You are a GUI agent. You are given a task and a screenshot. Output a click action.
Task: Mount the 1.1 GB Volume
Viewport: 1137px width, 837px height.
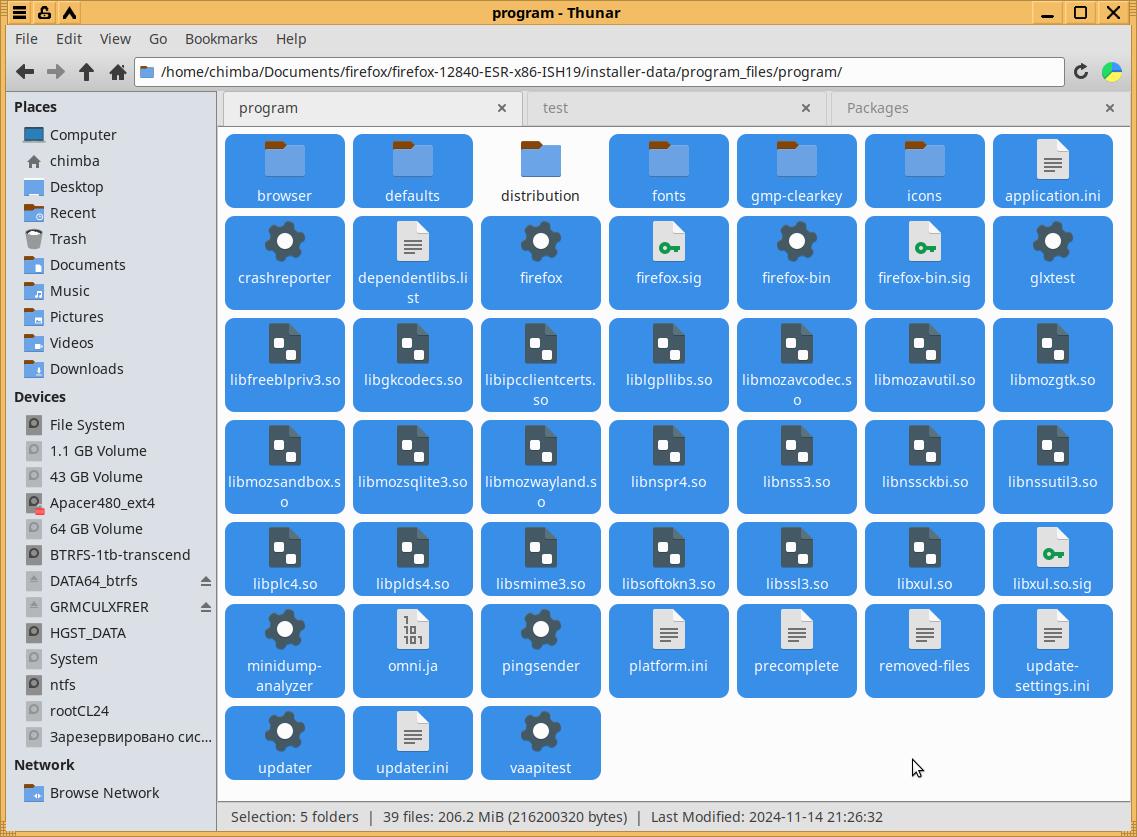pos(111,451)
